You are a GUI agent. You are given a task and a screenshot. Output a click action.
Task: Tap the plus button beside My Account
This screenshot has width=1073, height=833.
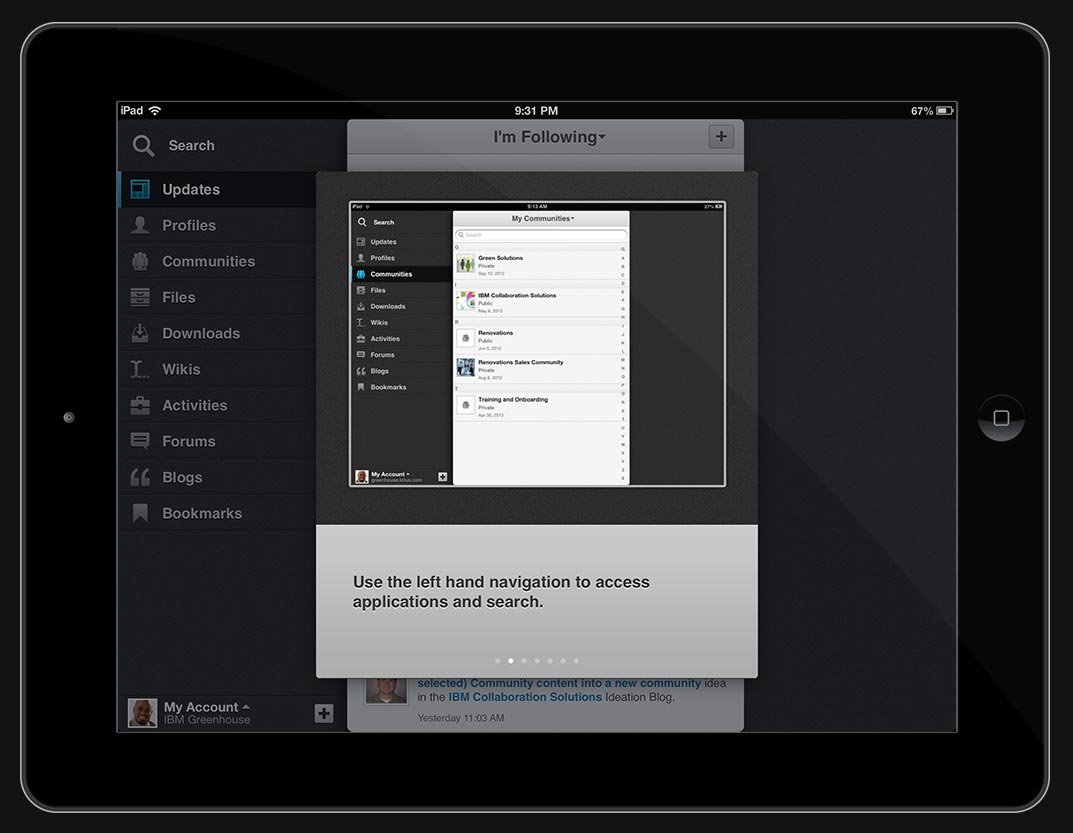tap(324, 713)
